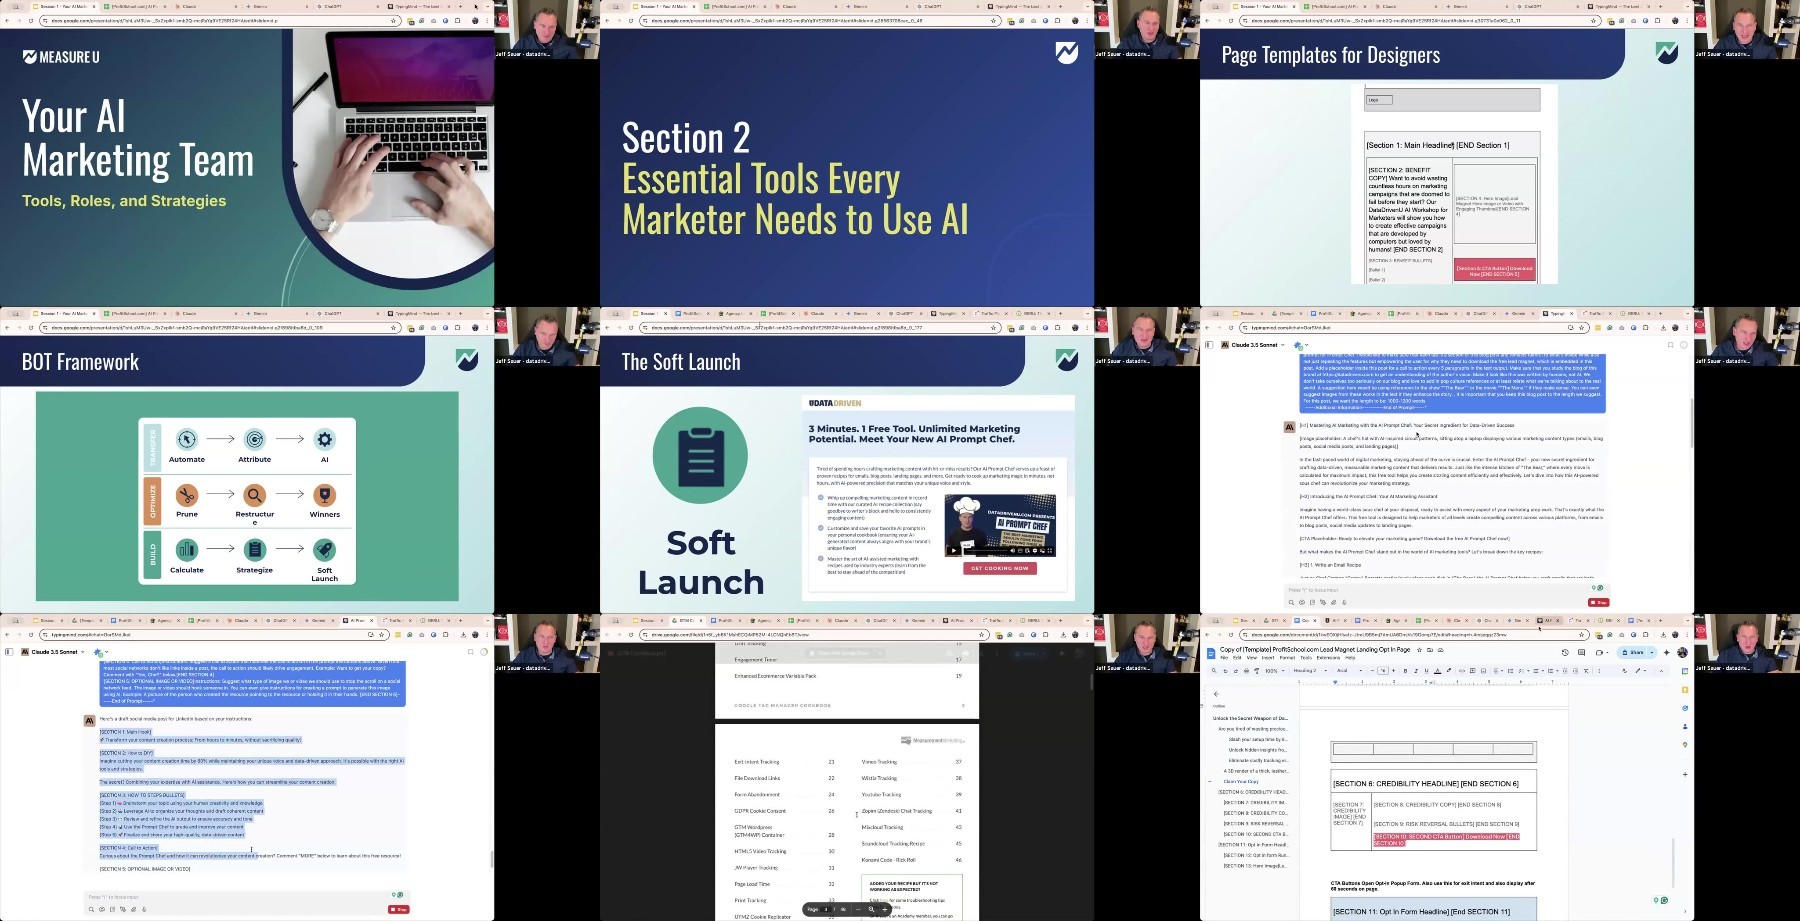This screenshot has width=1800, height=921.
Task: Collapse the Claim Your Copy outline heading
Action: [x=1210, y=781]
